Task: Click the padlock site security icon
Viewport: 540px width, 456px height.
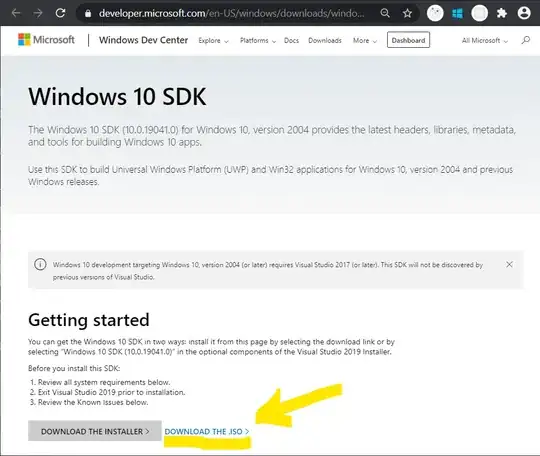Action: tap(88, 13)
